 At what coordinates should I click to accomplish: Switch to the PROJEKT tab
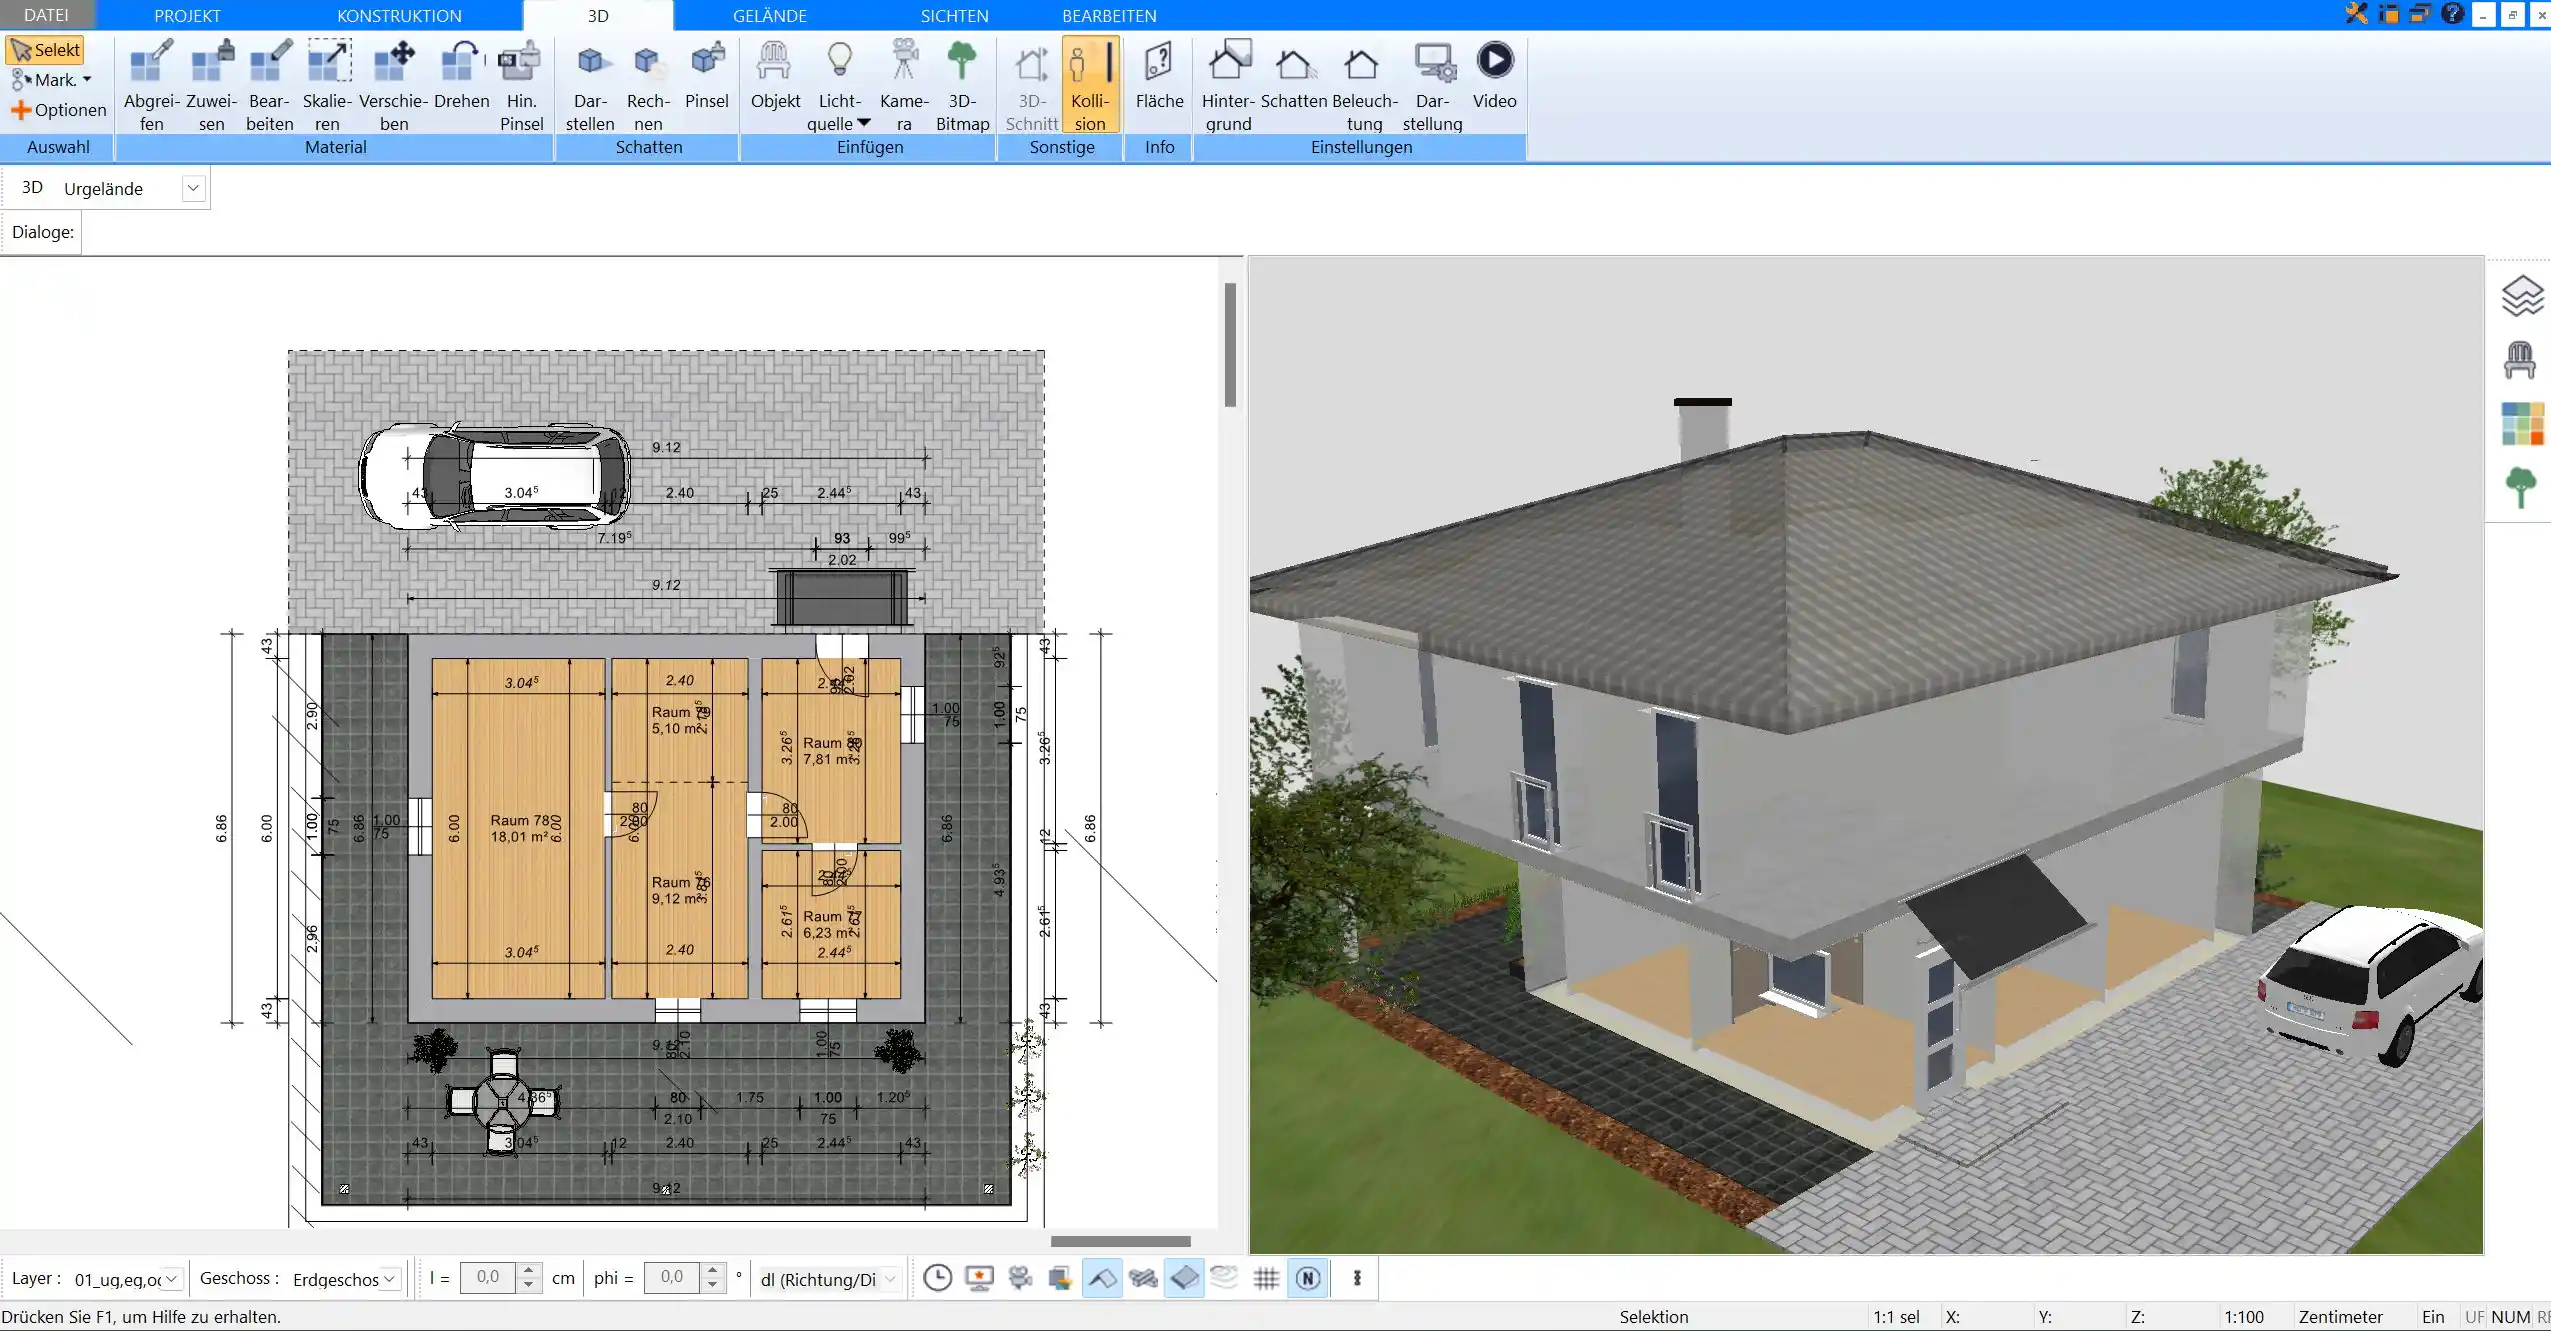point(187,15)
